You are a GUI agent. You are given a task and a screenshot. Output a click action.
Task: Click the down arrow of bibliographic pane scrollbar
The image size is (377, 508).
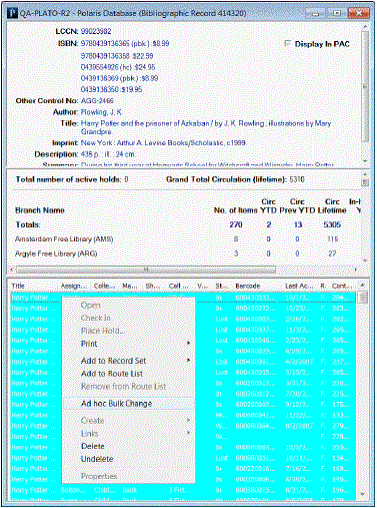point(365,161)
